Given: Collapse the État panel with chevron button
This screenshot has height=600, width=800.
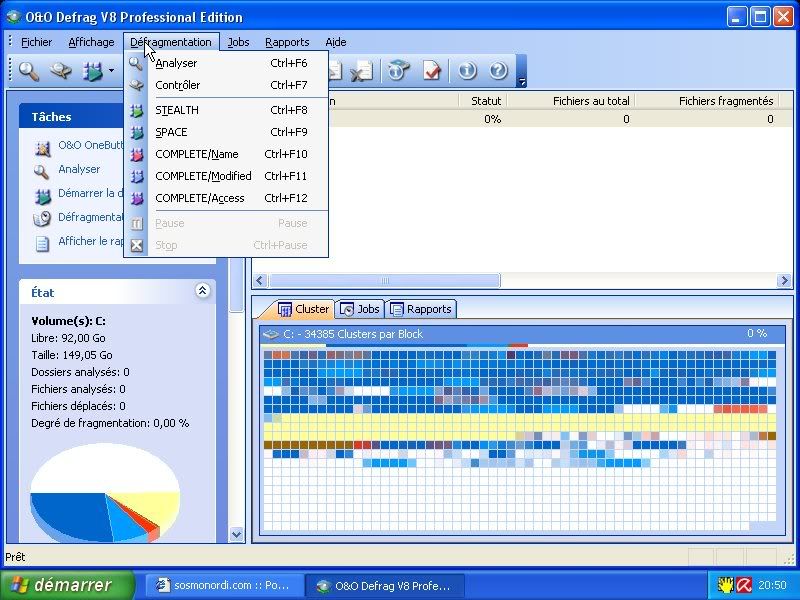Looking at the screenshot, I should point(202,291).
